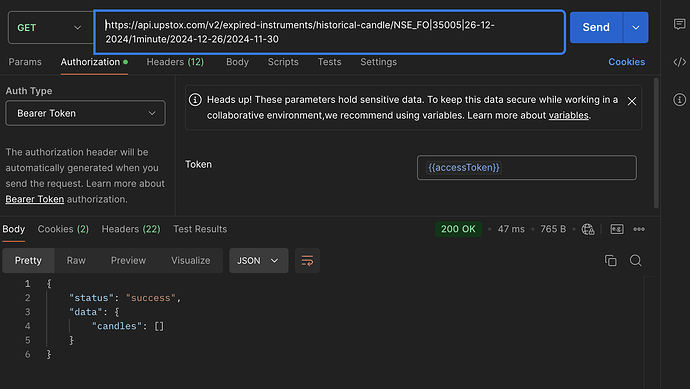Viewport: 690px width, 389px height.
Task: Click the "candles" key in the response
Action: 117,326
